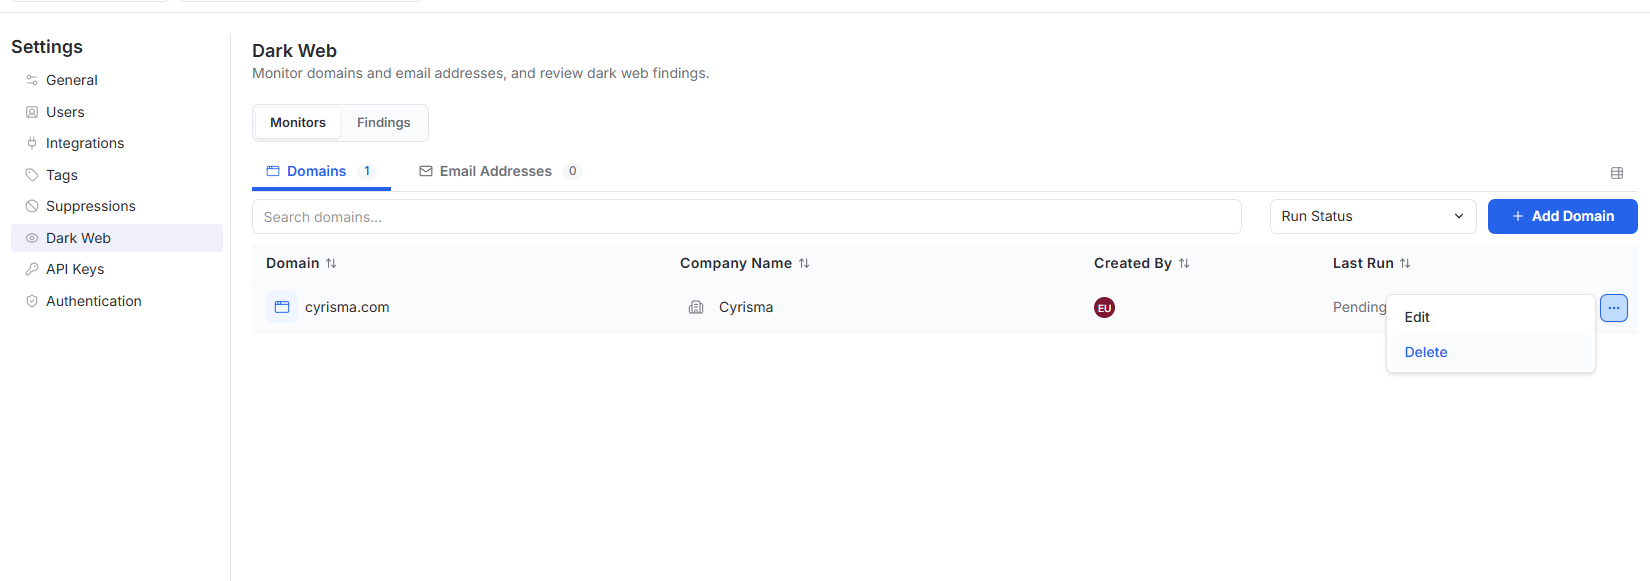The image size is (1650, 581).
Task: Choose Edit from the row menu
Action: [x=1491, y=317]
